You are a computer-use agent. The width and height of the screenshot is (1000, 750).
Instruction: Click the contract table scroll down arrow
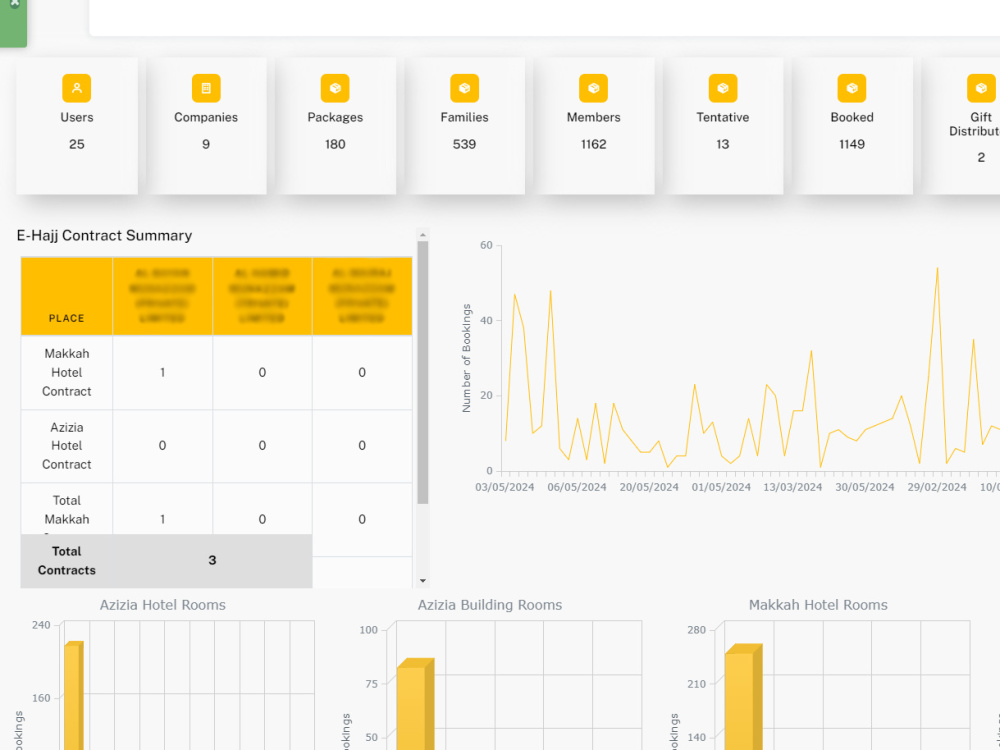(423, 581)
